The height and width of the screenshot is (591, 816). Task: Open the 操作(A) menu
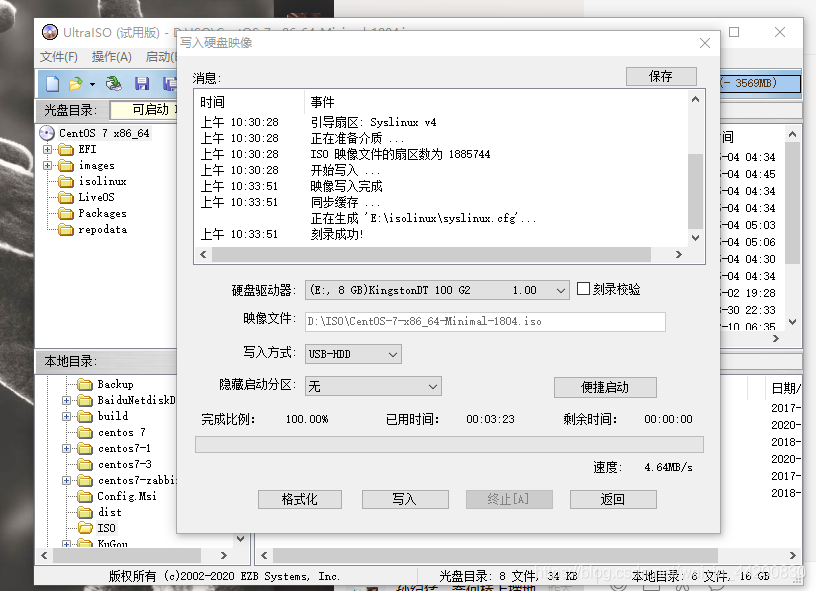[x=111, y=57]
